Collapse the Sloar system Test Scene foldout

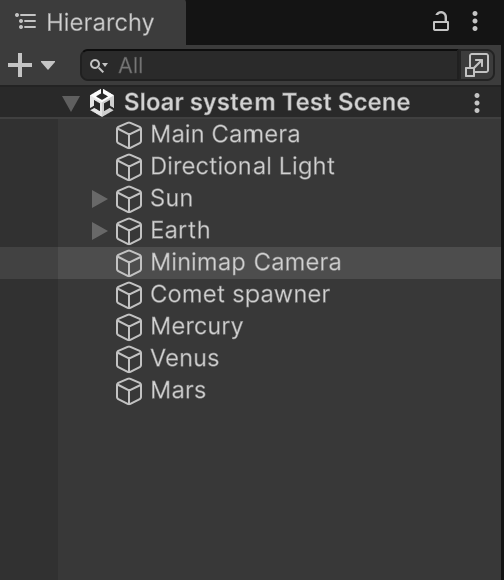[x=71, y=103]
